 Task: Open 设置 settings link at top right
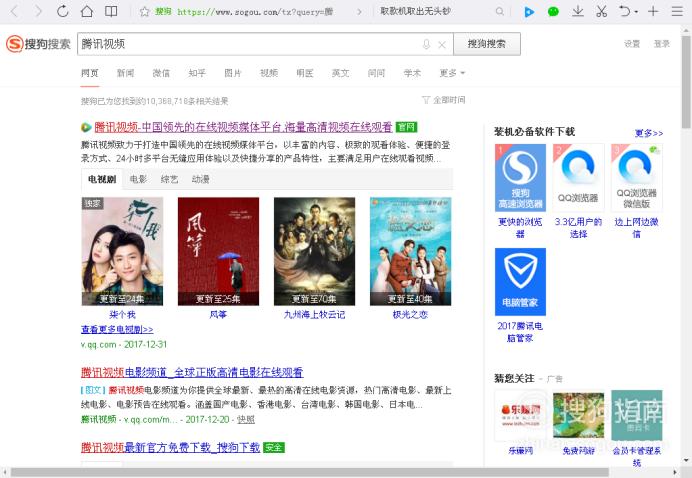[632, 44]
